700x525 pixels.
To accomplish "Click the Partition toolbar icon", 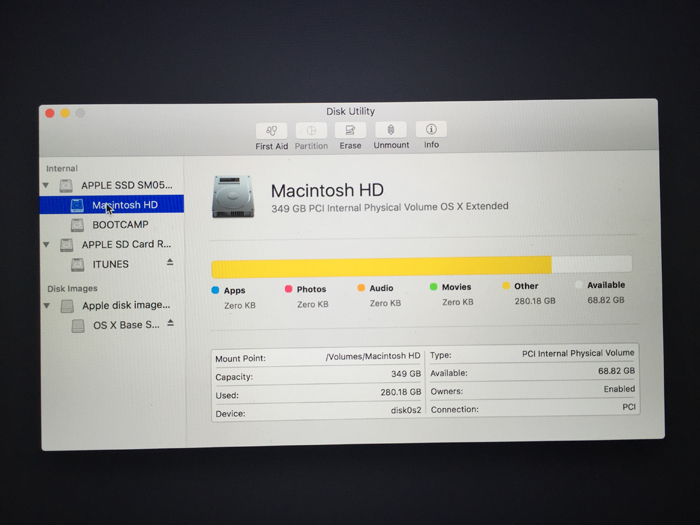I will [x=311, y=130].
